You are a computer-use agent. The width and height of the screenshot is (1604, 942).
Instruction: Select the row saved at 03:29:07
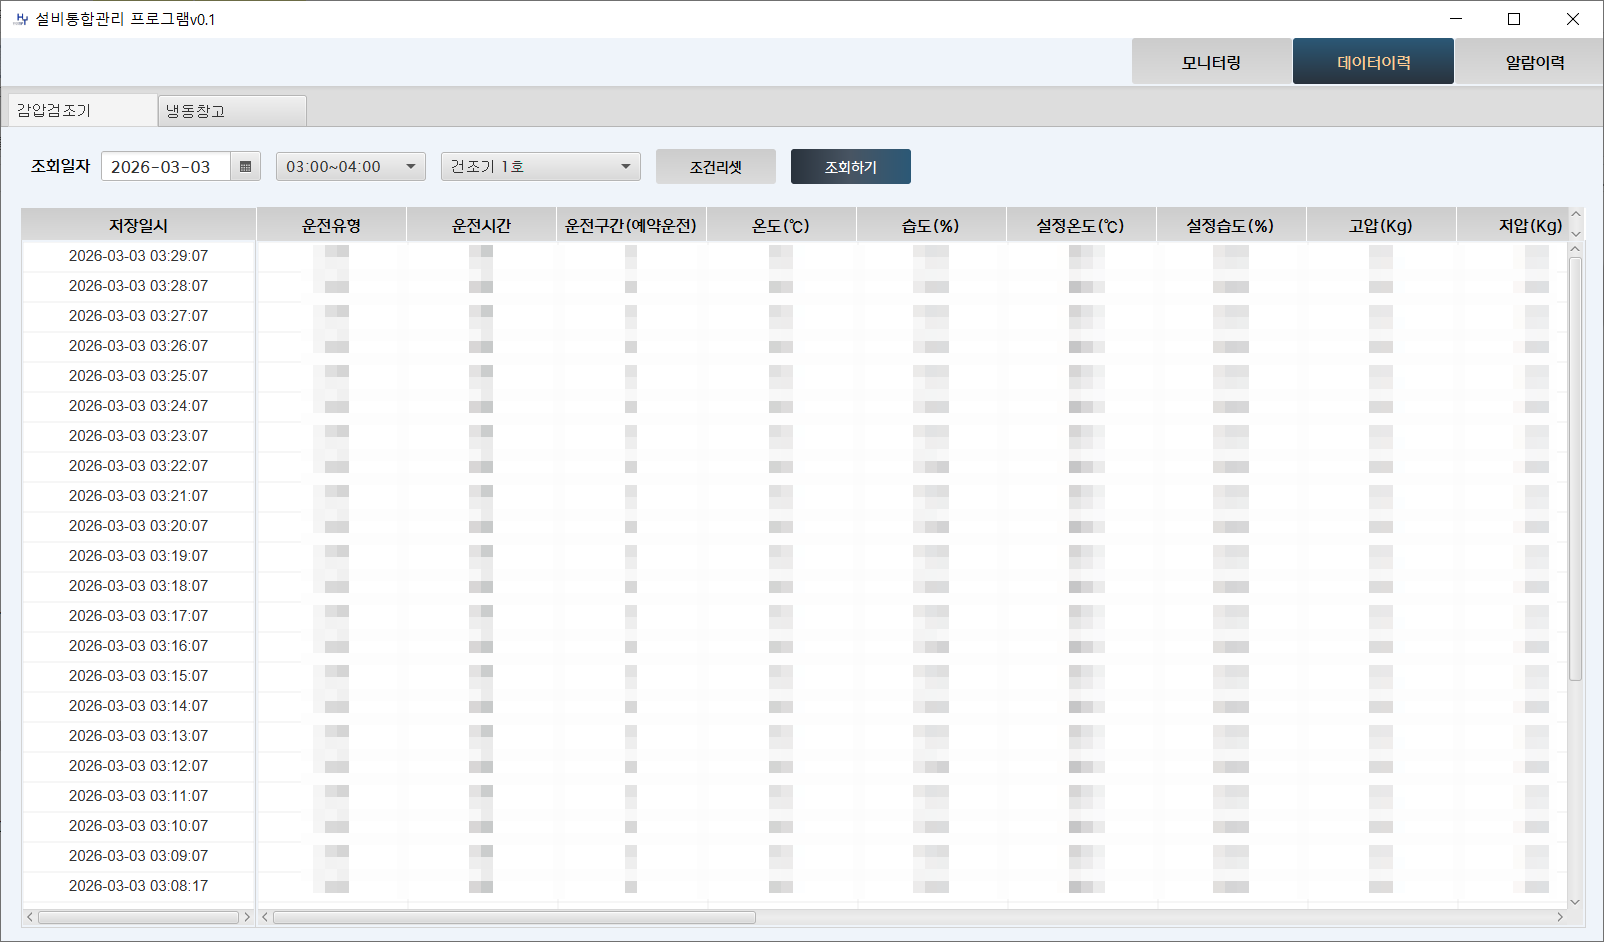click(138, 256)
